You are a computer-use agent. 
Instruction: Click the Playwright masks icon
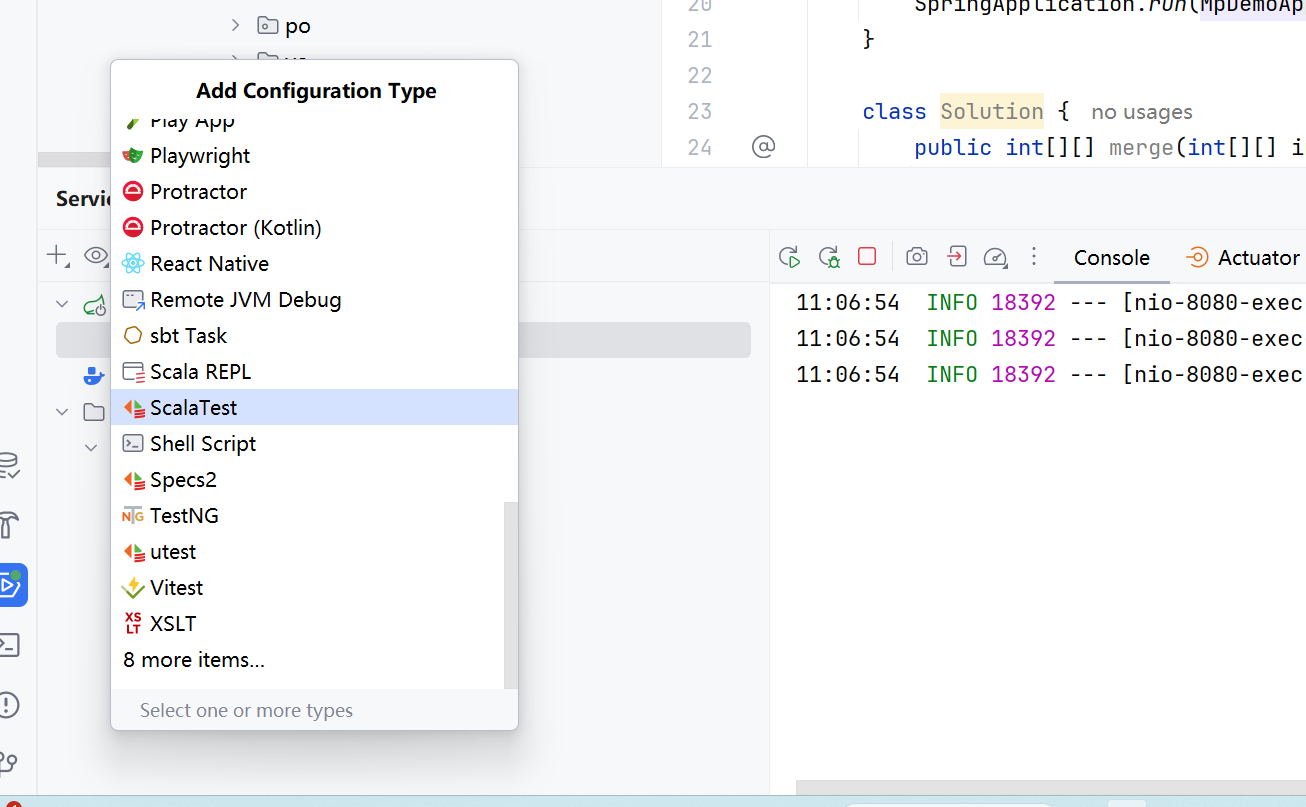(x=133, y=156)
